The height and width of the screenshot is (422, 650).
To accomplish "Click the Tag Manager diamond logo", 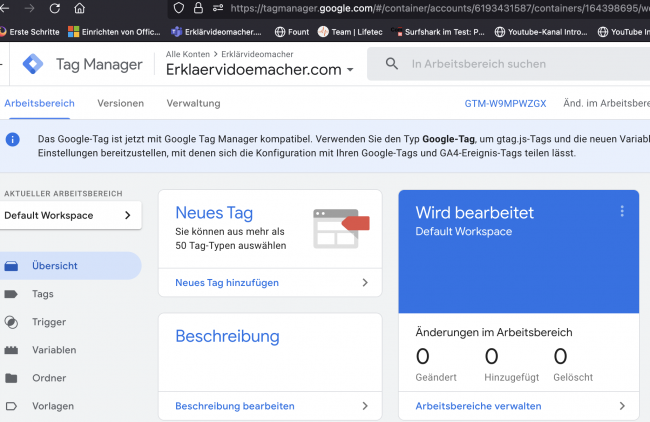I will point(33,64).
